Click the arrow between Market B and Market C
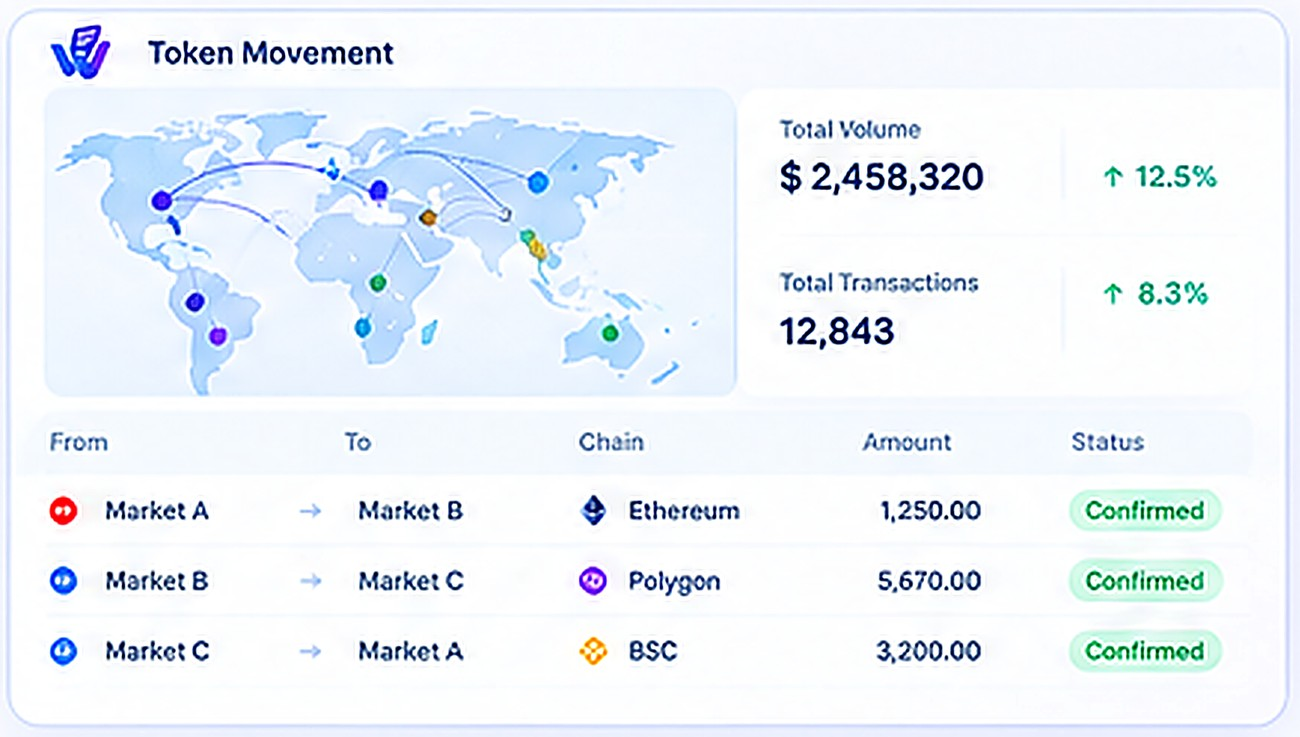Viewport: 1300px width, 737px height. pos(311,581)
